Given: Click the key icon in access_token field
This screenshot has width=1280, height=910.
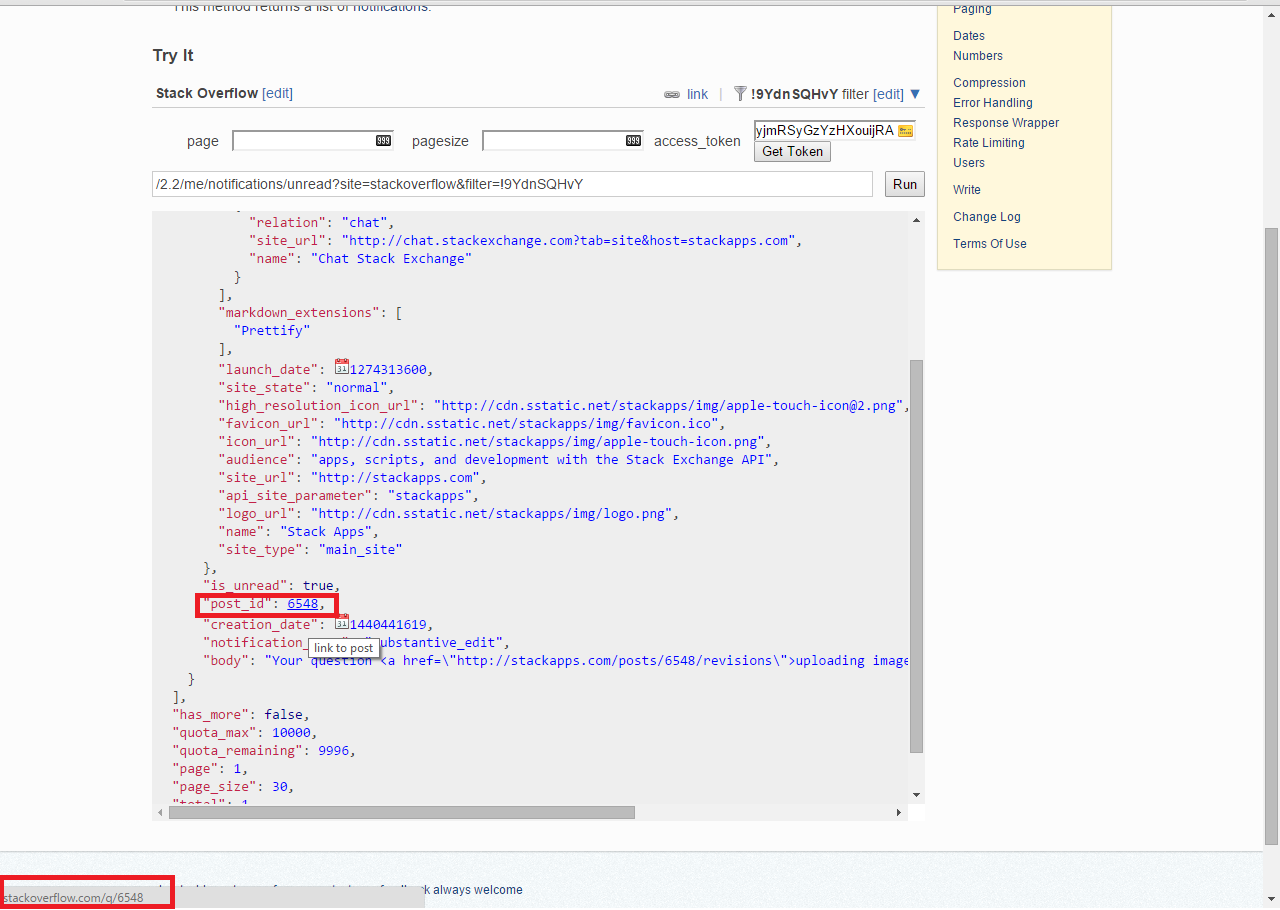Looking at the screenshot, I should 905,131.
